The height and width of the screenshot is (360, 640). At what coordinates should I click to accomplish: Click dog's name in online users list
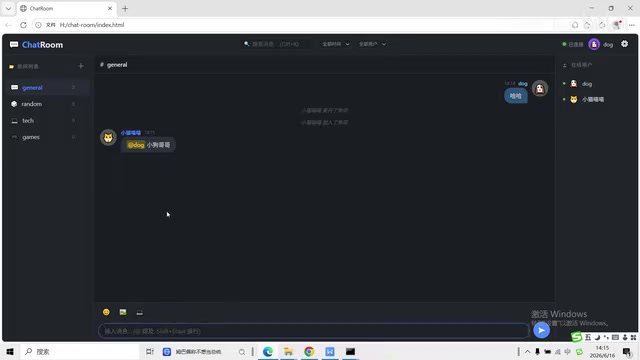click(x=587, y=84)
